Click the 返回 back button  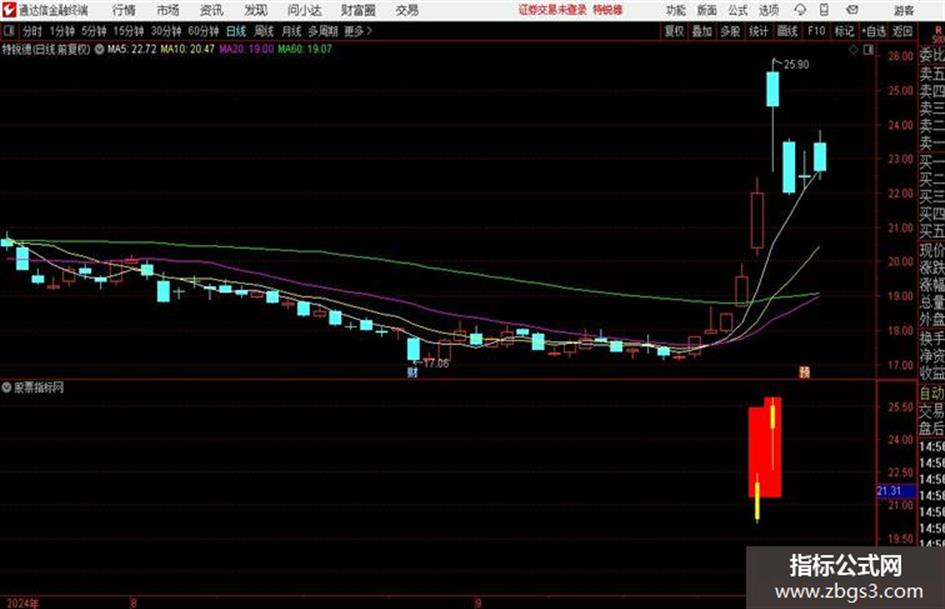pos(902,31)
